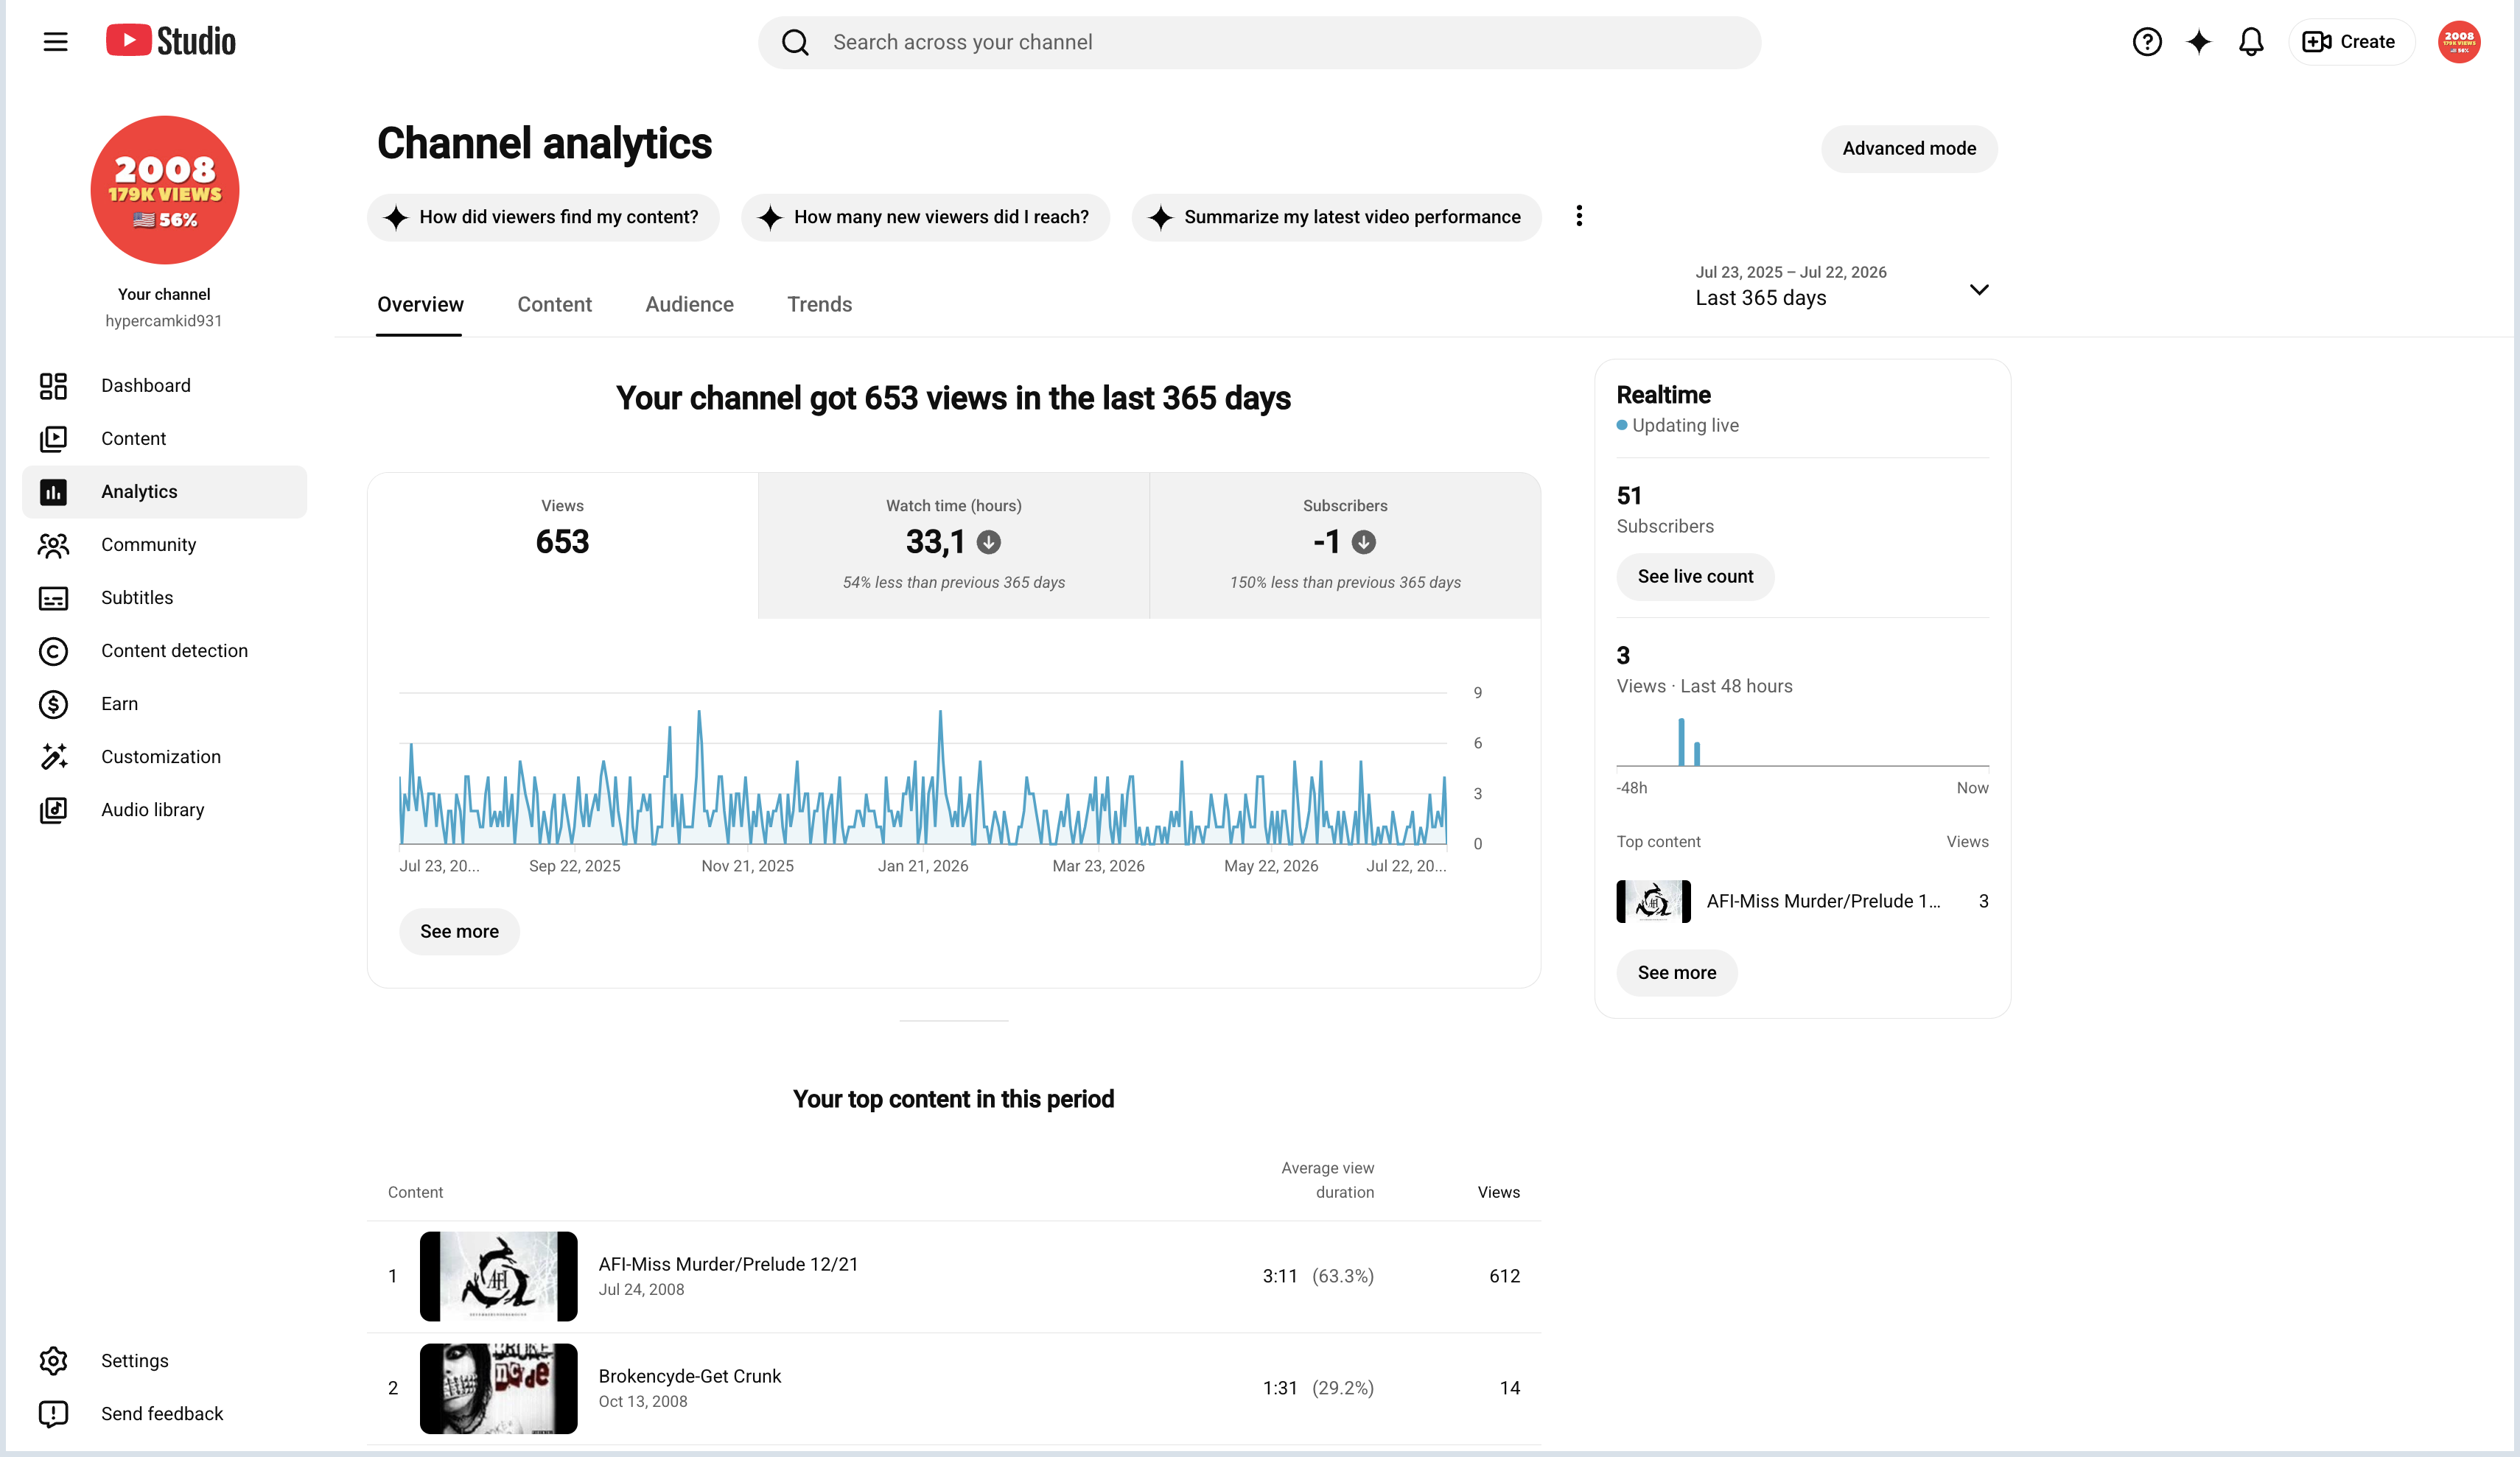This screenshot has height=1457, width=2520.
Task: Click the Content sidebar icon
Action: coord(53,439)
